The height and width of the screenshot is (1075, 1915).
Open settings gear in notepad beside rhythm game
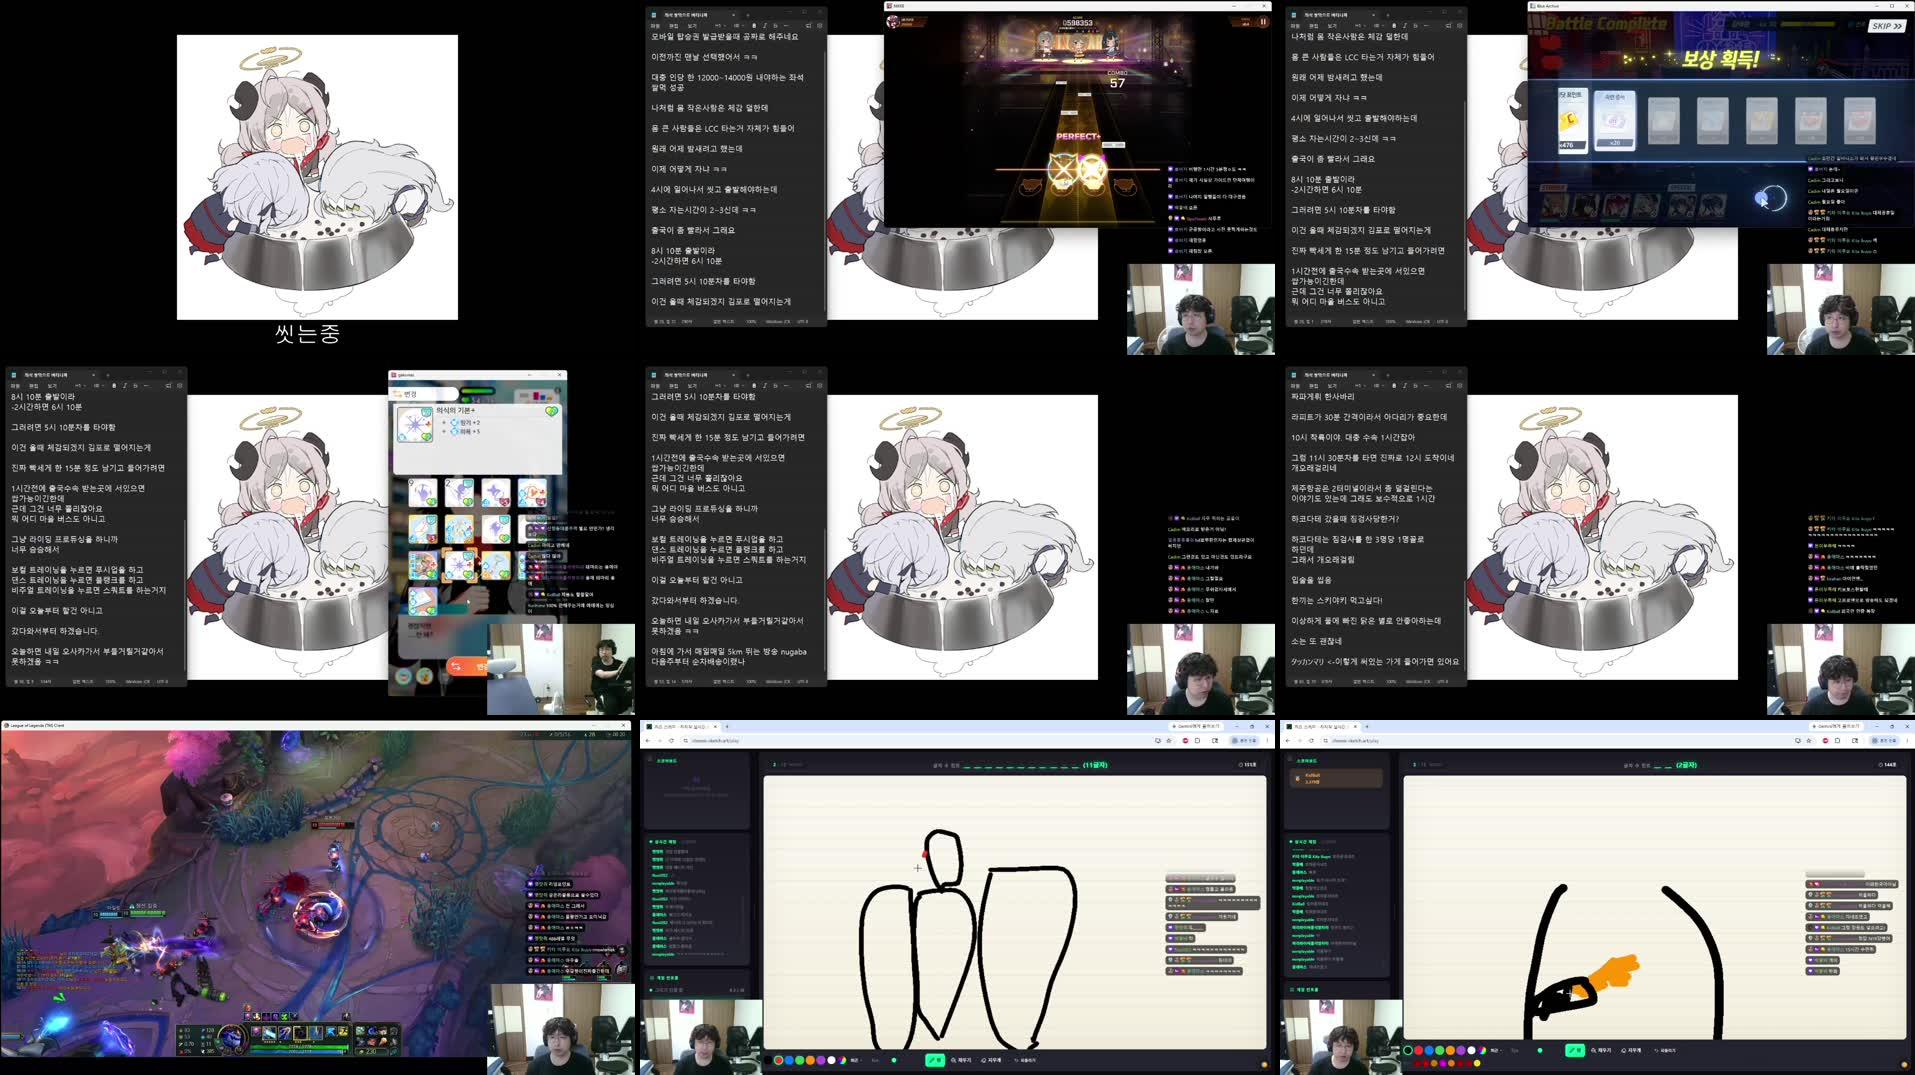click(820, 26)
